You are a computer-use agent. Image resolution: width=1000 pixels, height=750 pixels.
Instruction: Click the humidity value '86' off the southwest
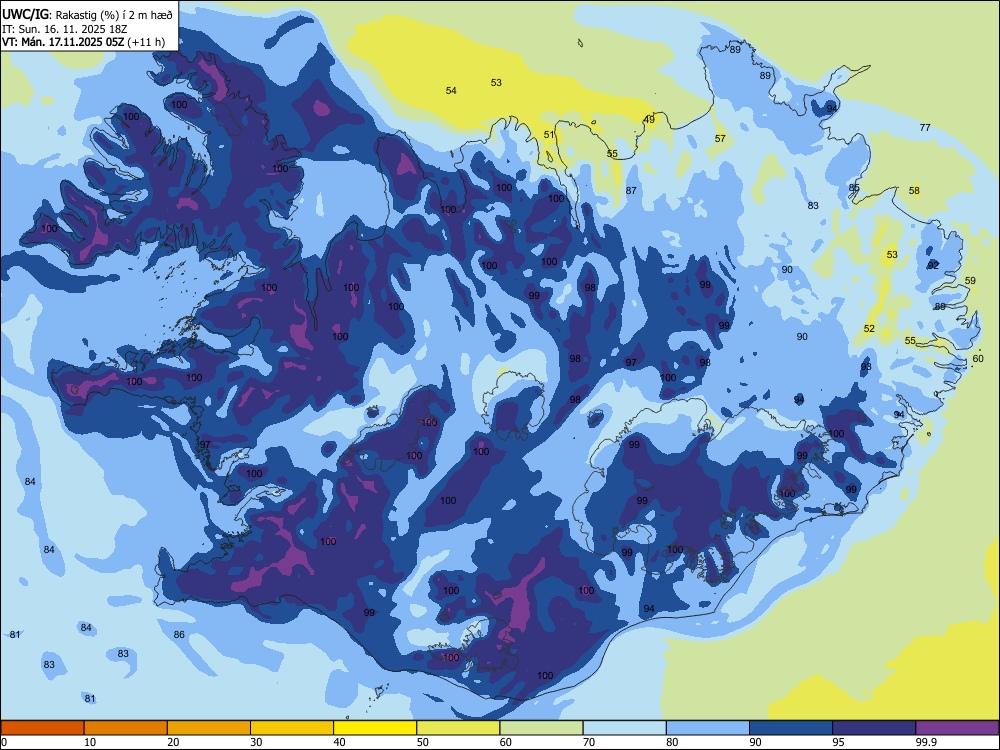point(179,635)
